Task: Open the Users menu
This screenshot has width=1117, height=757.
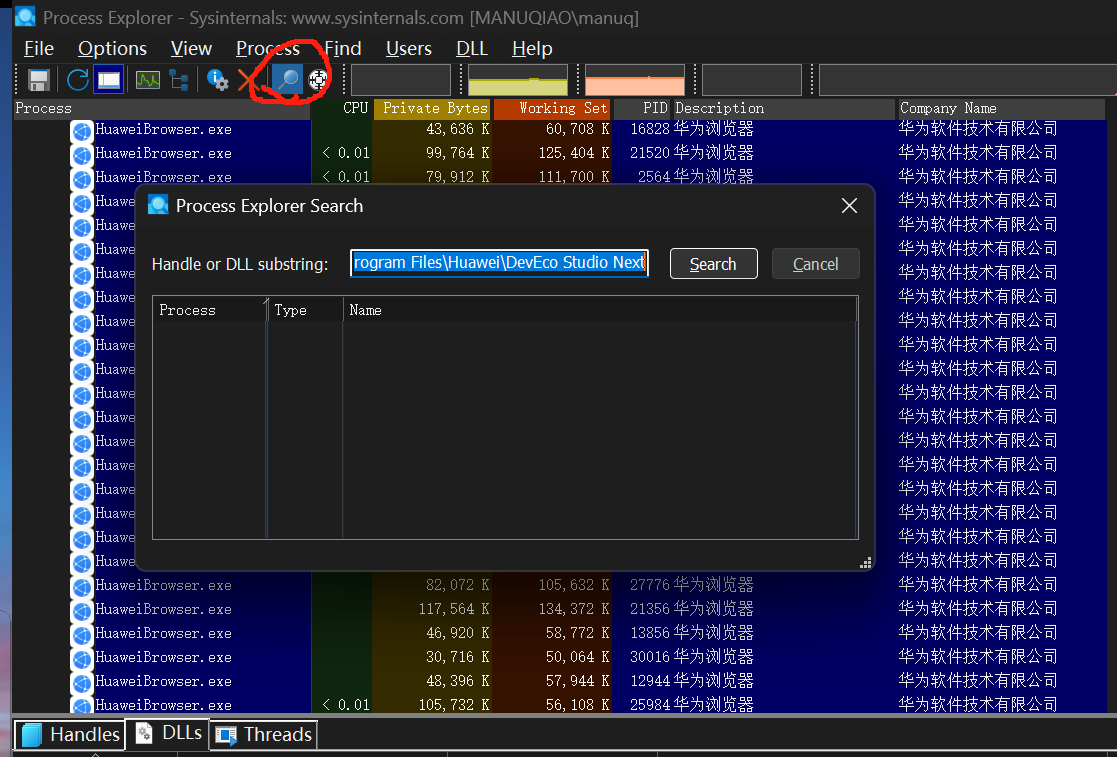Action: point(409,48)
